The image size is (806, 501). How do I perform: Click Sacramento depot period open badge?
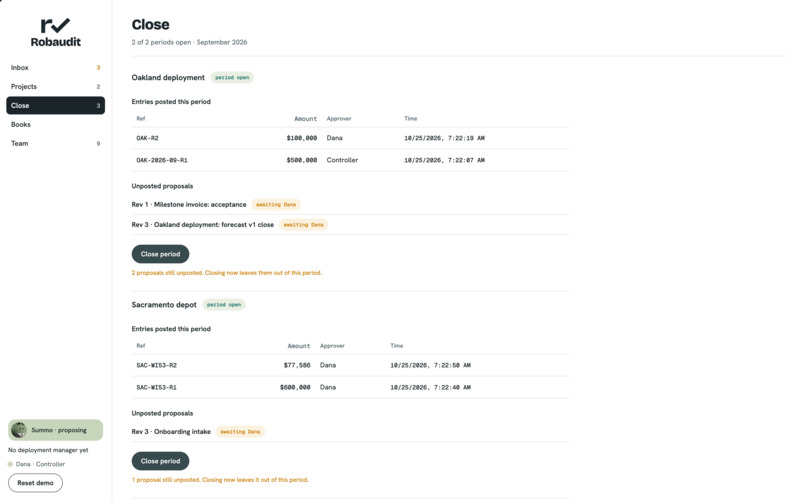(x=224, y=305)
